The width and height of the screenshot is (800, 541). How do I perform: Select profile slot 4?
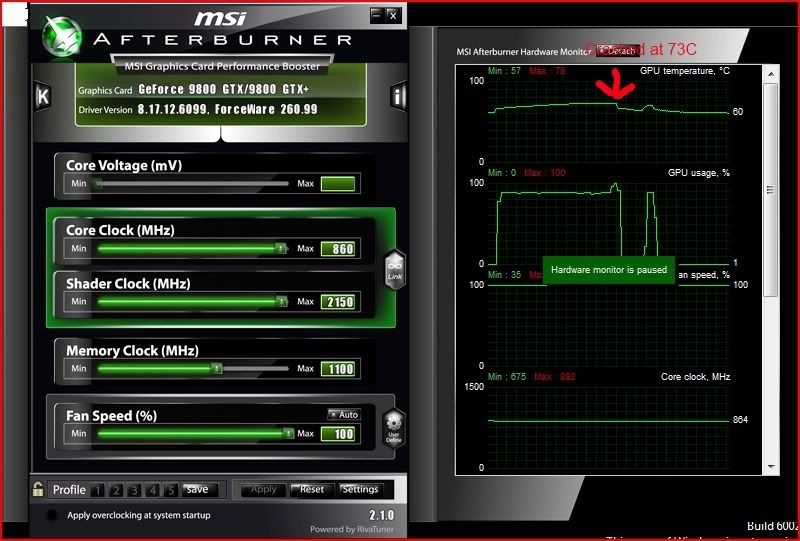click(153, 490)
